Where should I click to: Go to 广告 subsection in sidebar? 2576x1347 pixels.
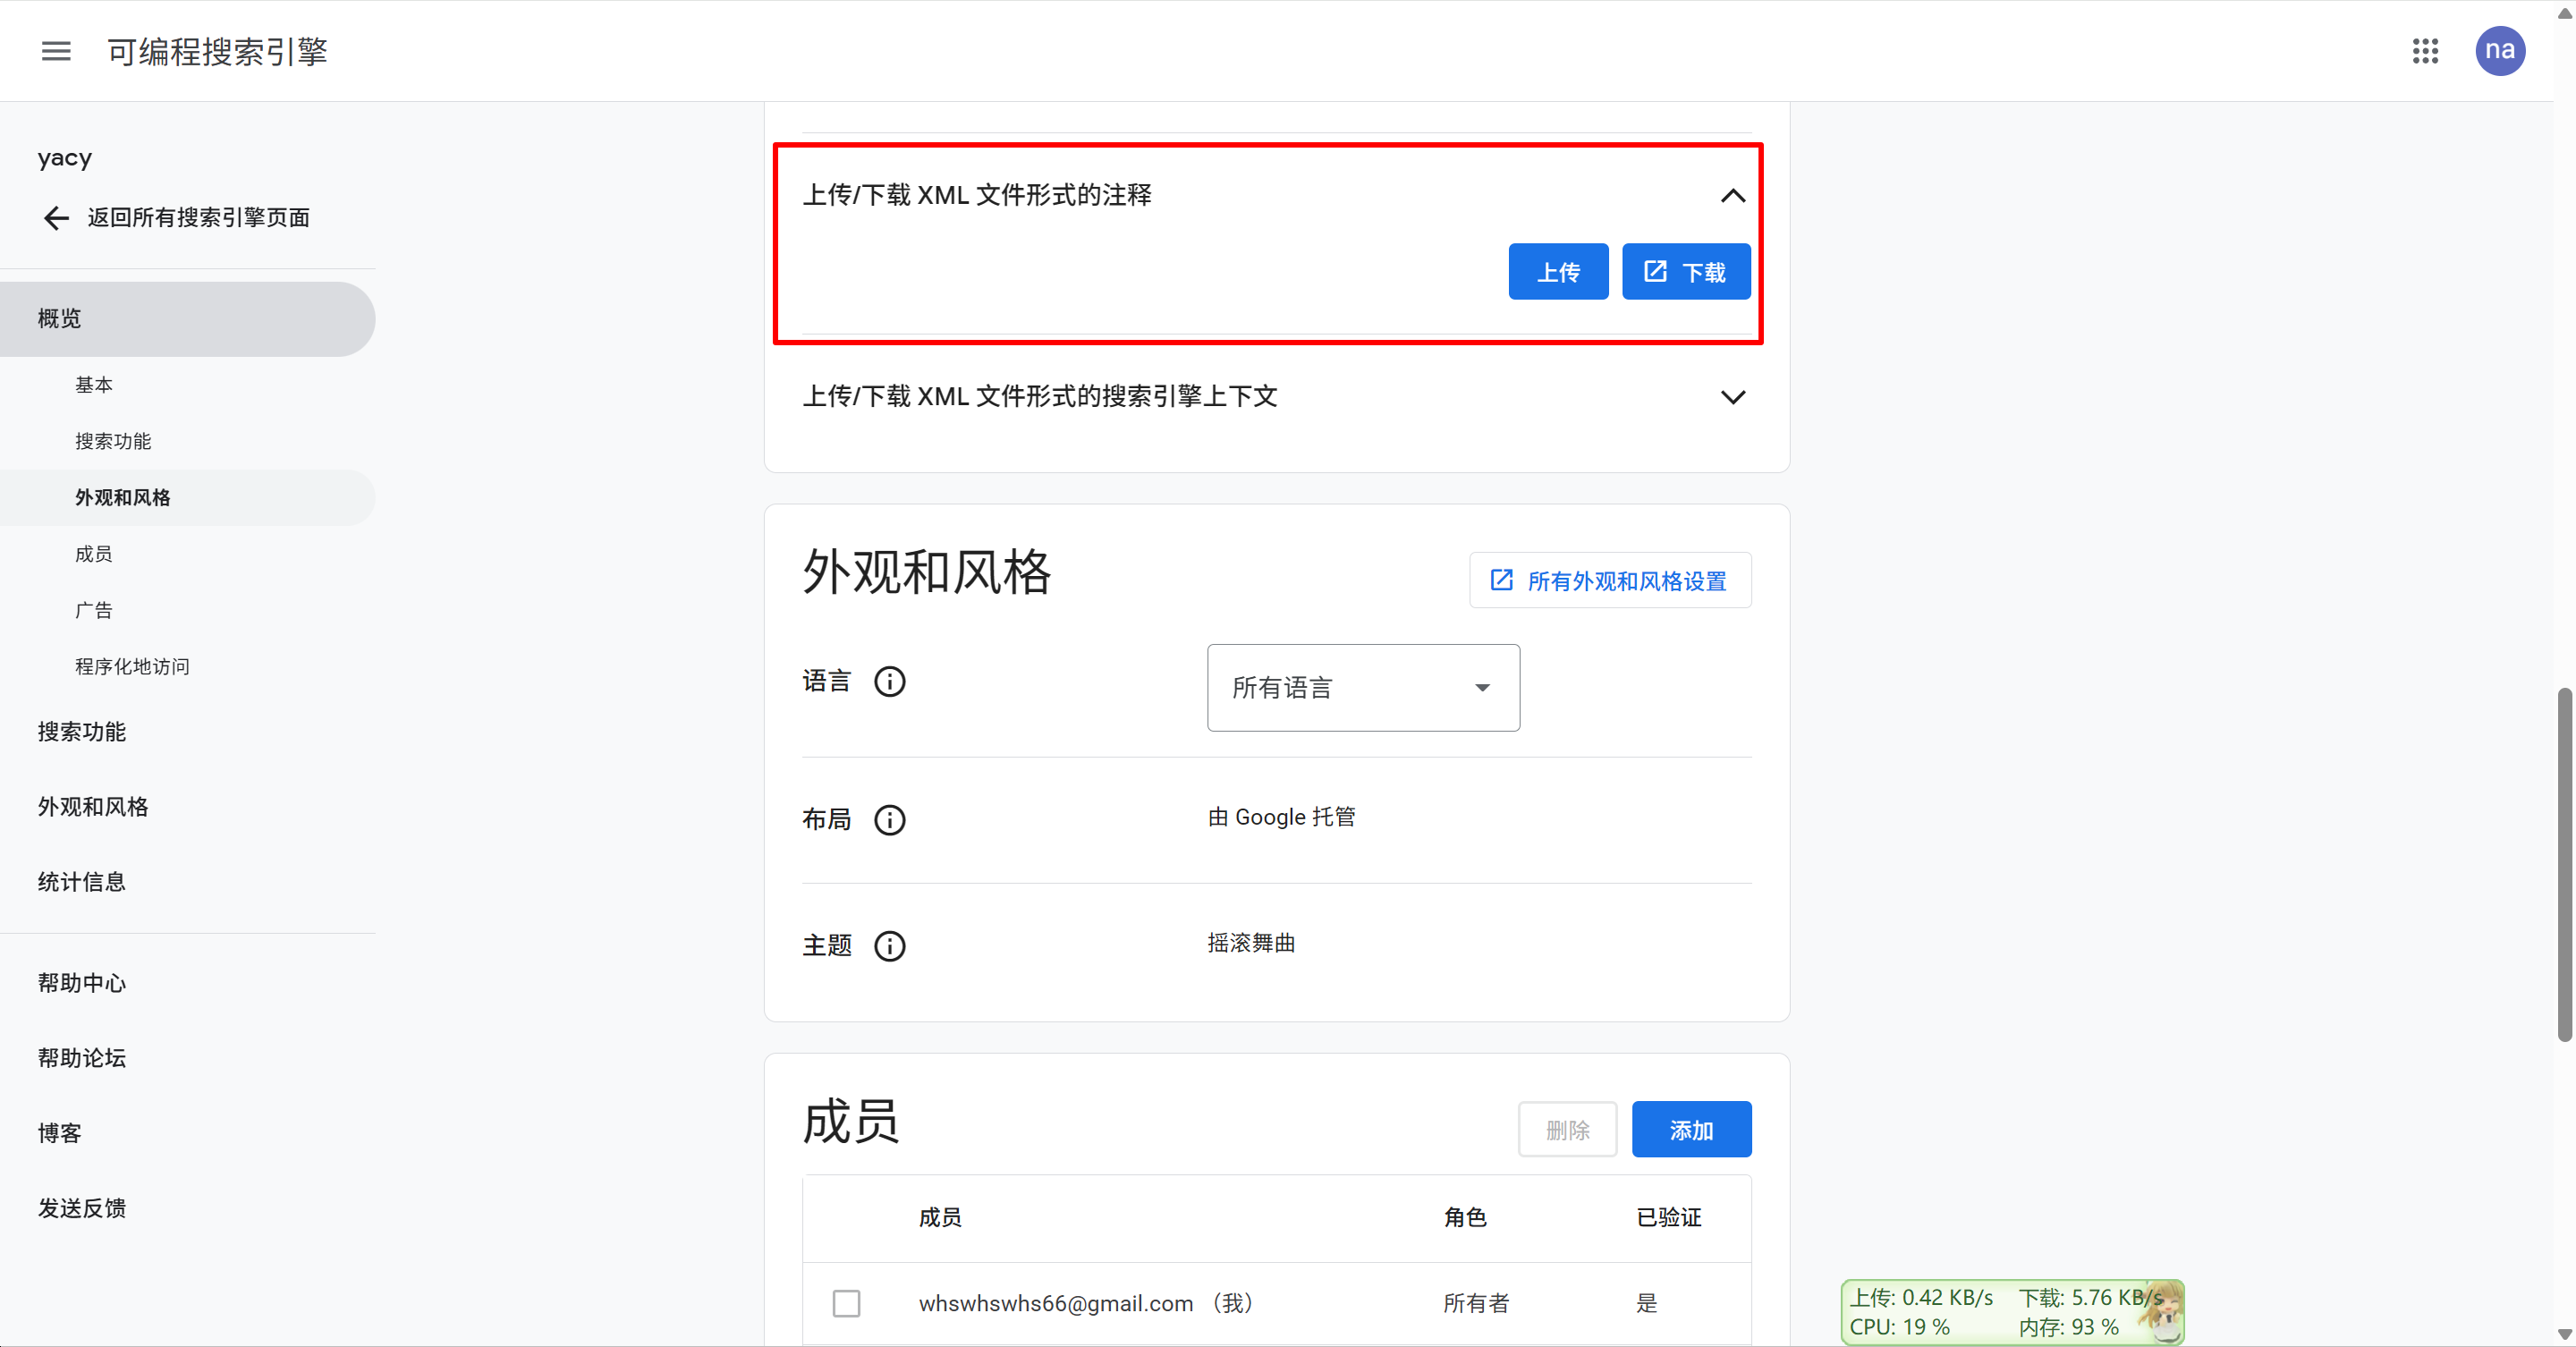[x=94, y=610]
